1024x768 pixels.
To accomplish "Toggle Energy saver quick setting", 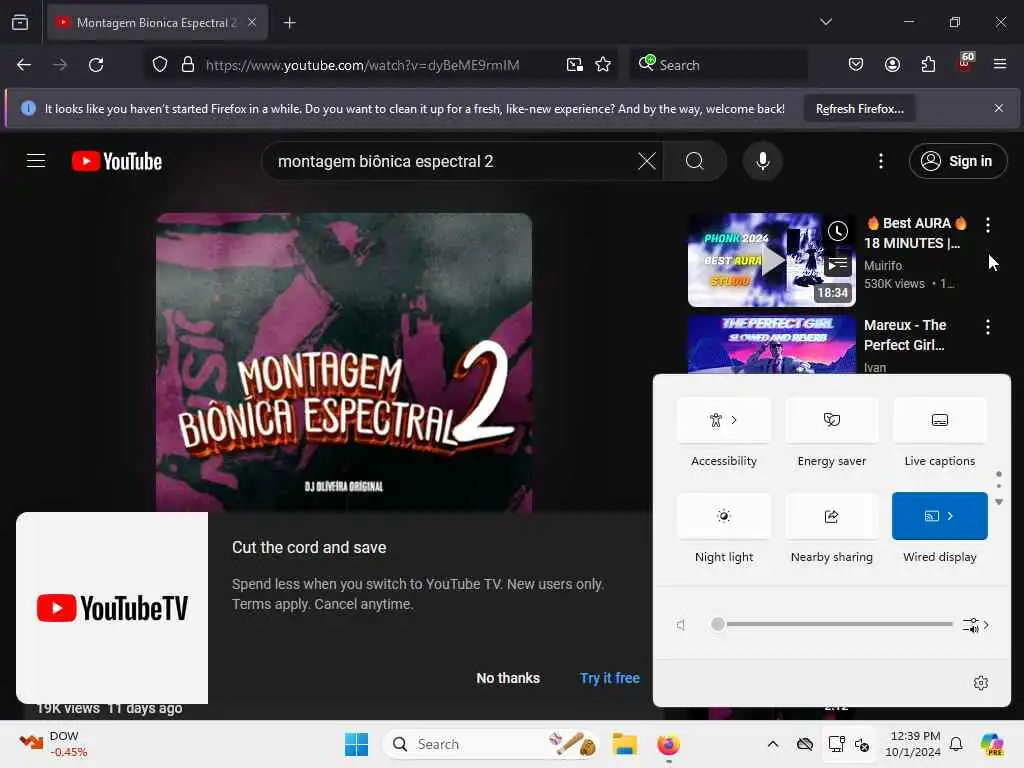I will 831,420.
